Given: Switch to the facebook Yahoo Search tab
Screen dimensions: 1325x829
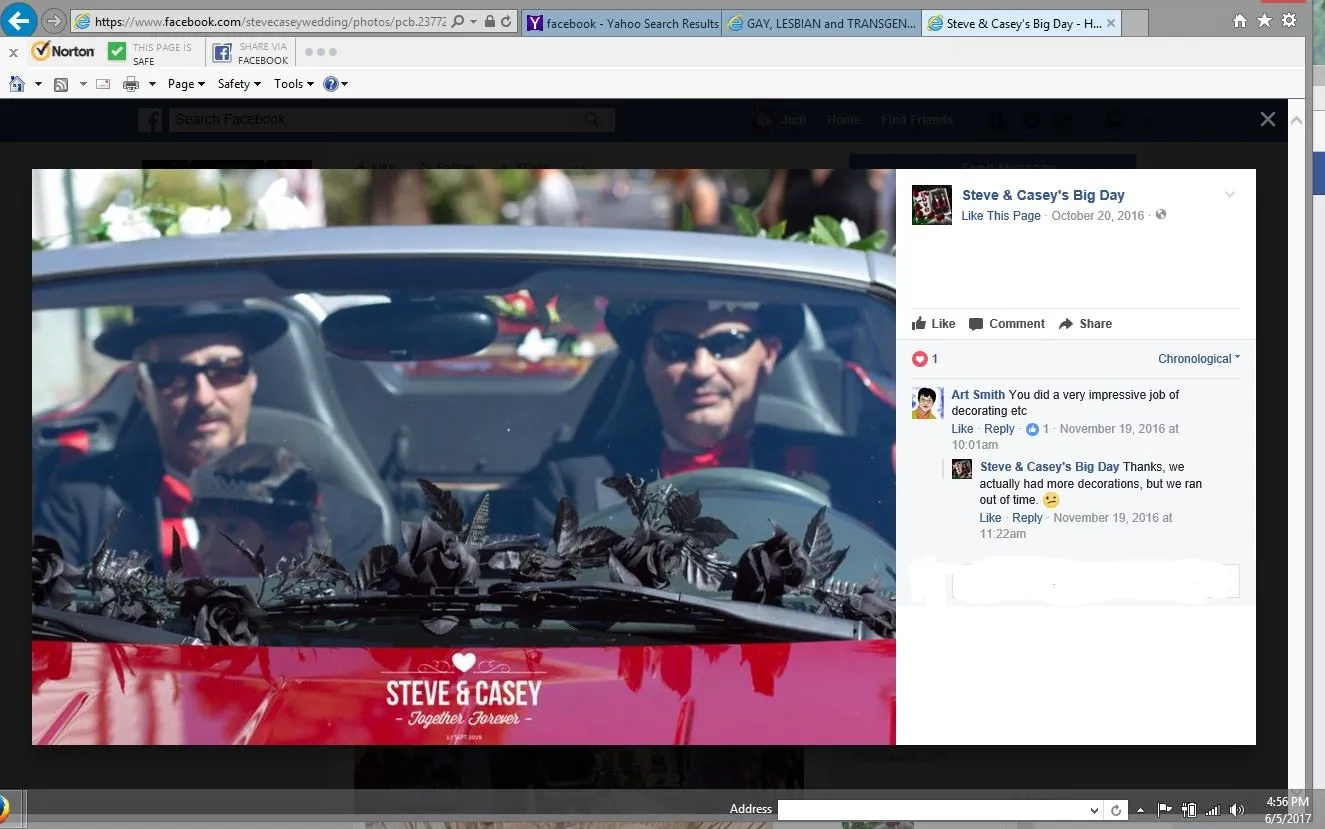Looking at the screenshot, I should (x=621, y=23).
